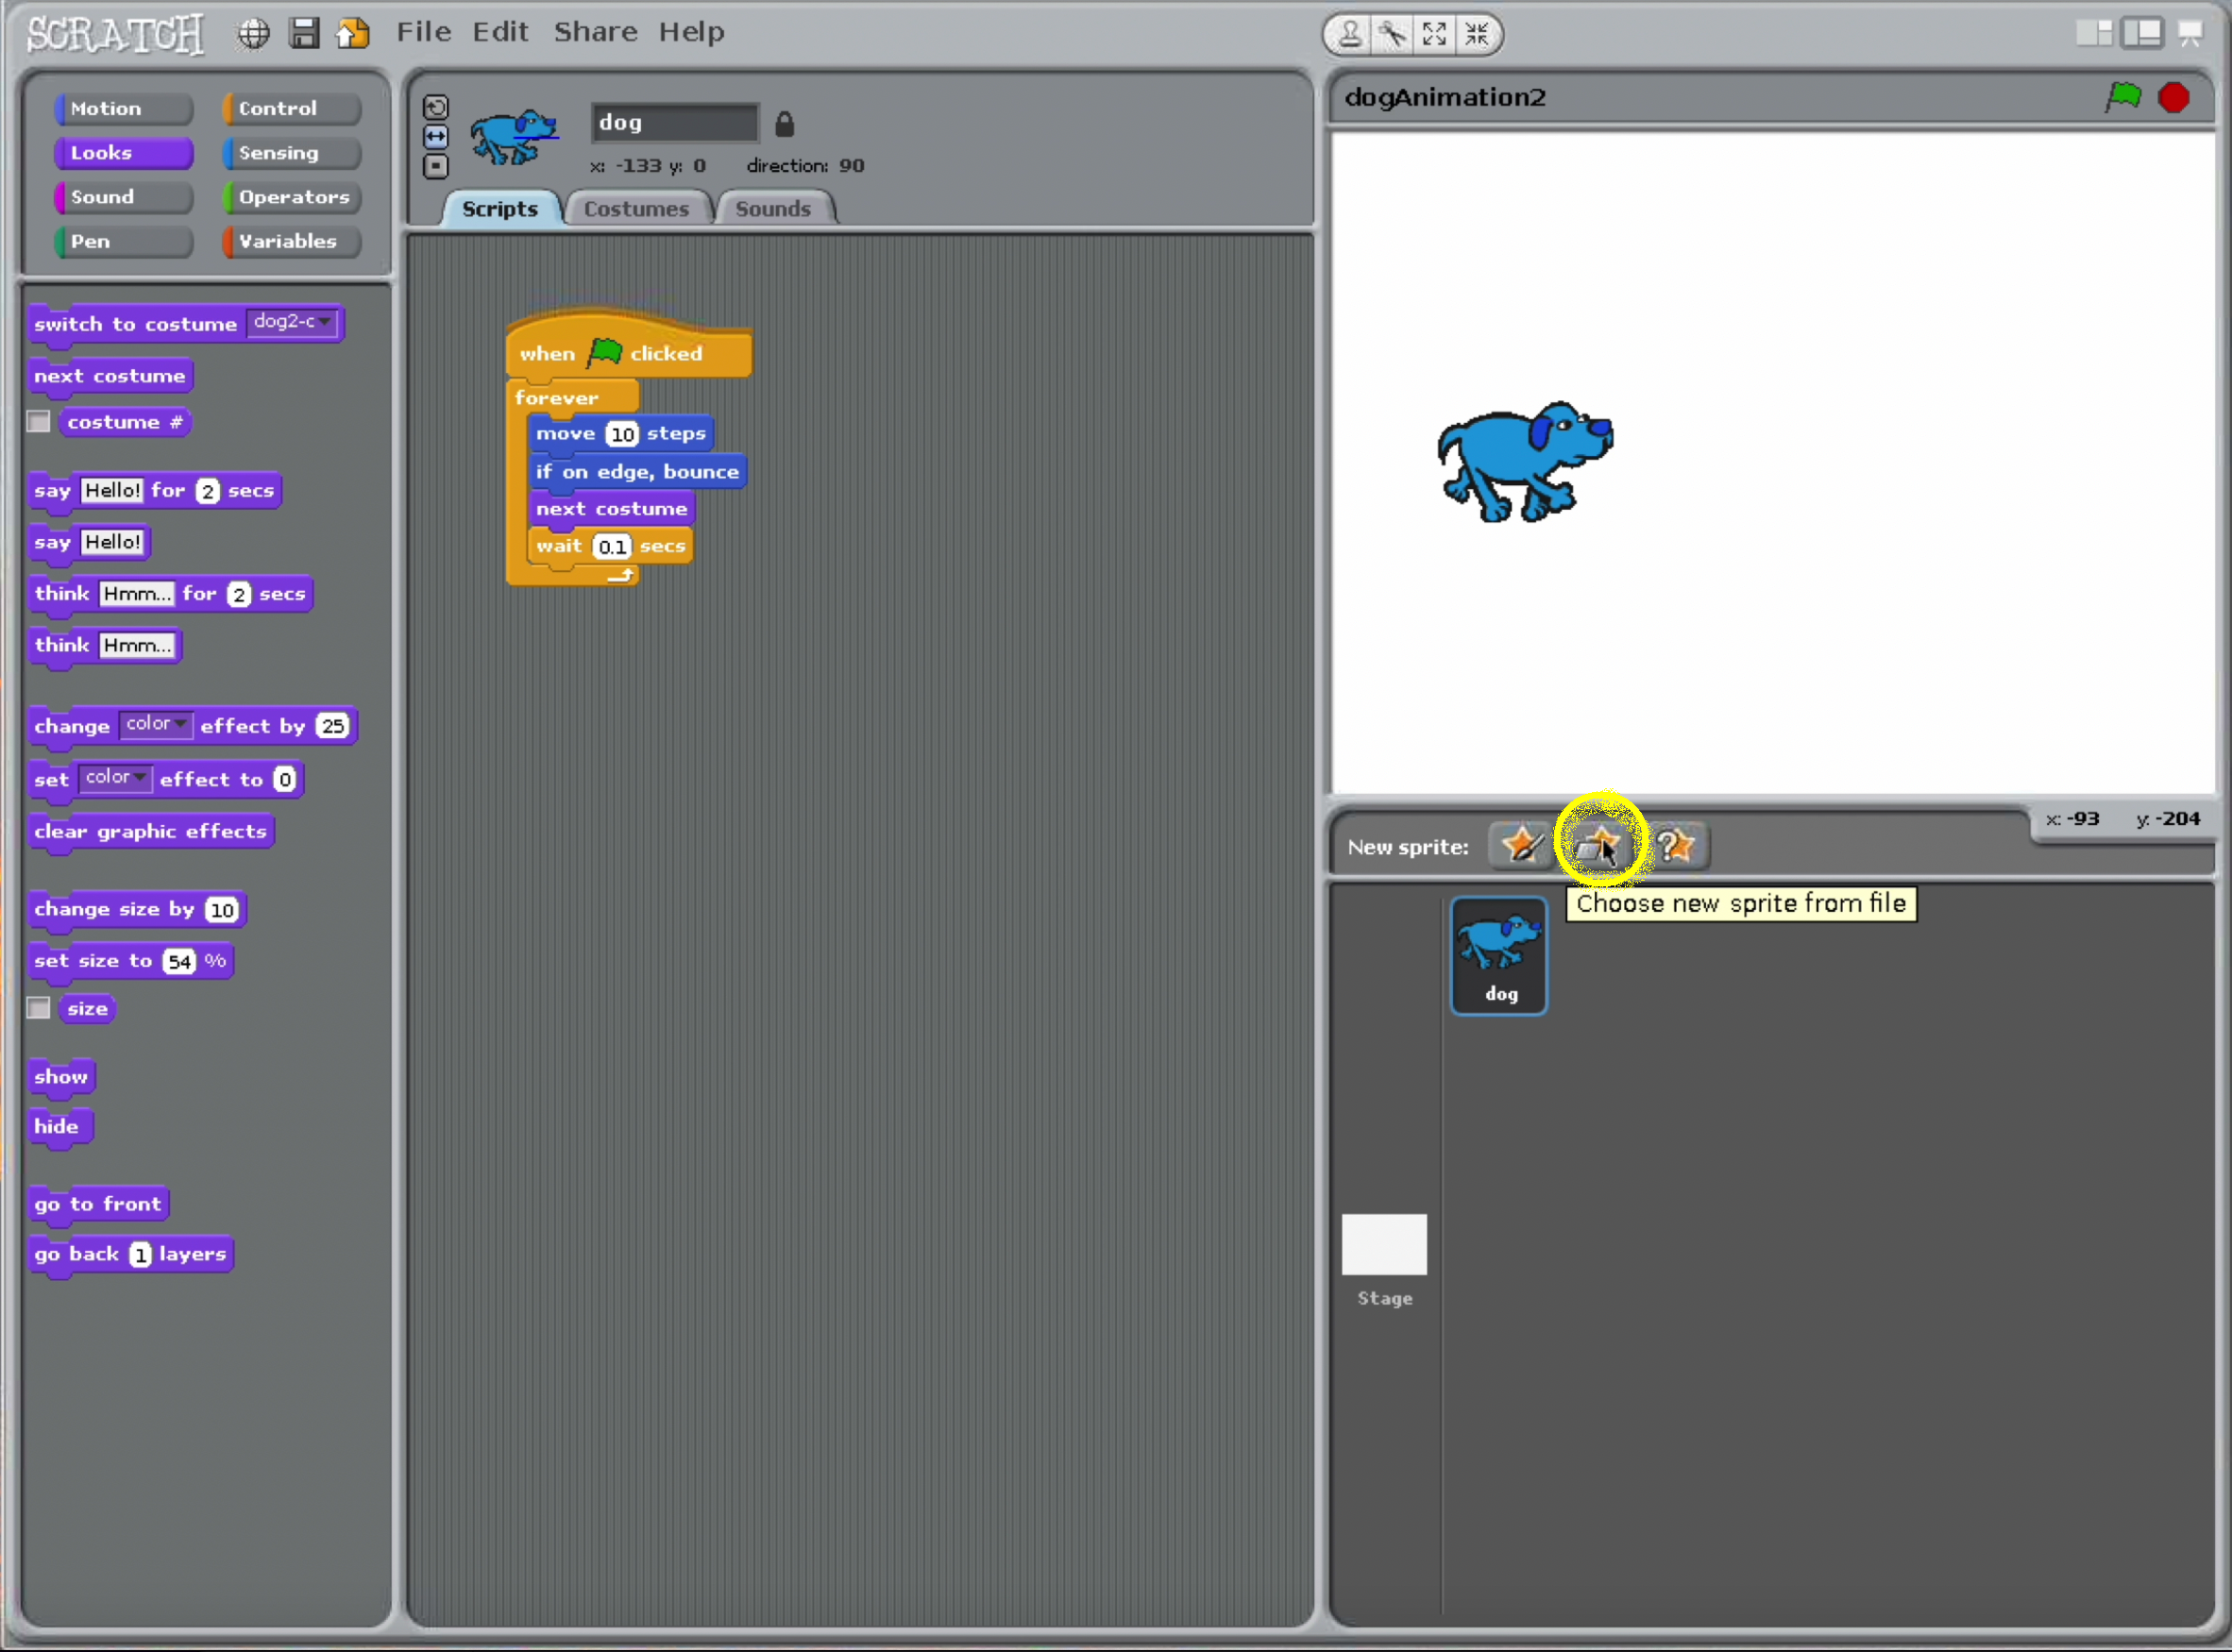This screenshot has width=2232, height=1652.
Task: Select the Variables blocks category
Action: 291,241
